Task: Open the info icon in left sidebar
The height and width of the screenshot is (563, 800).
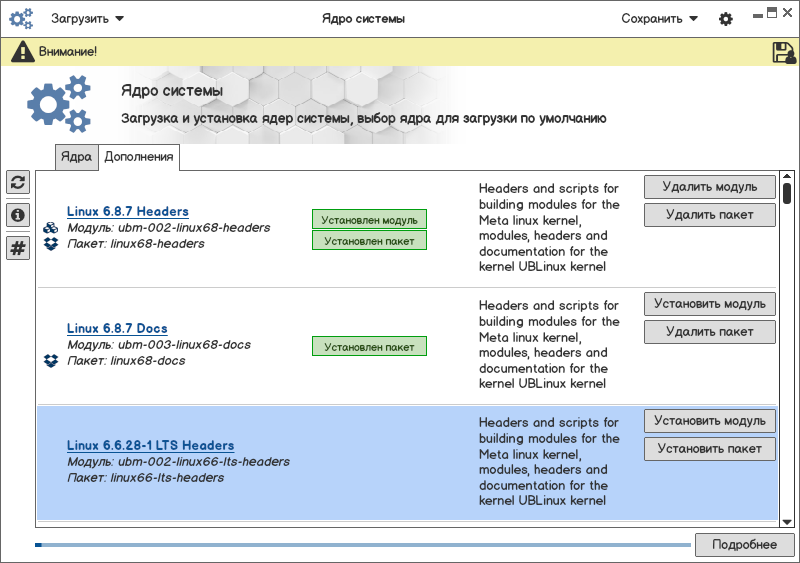Action: 18,215
